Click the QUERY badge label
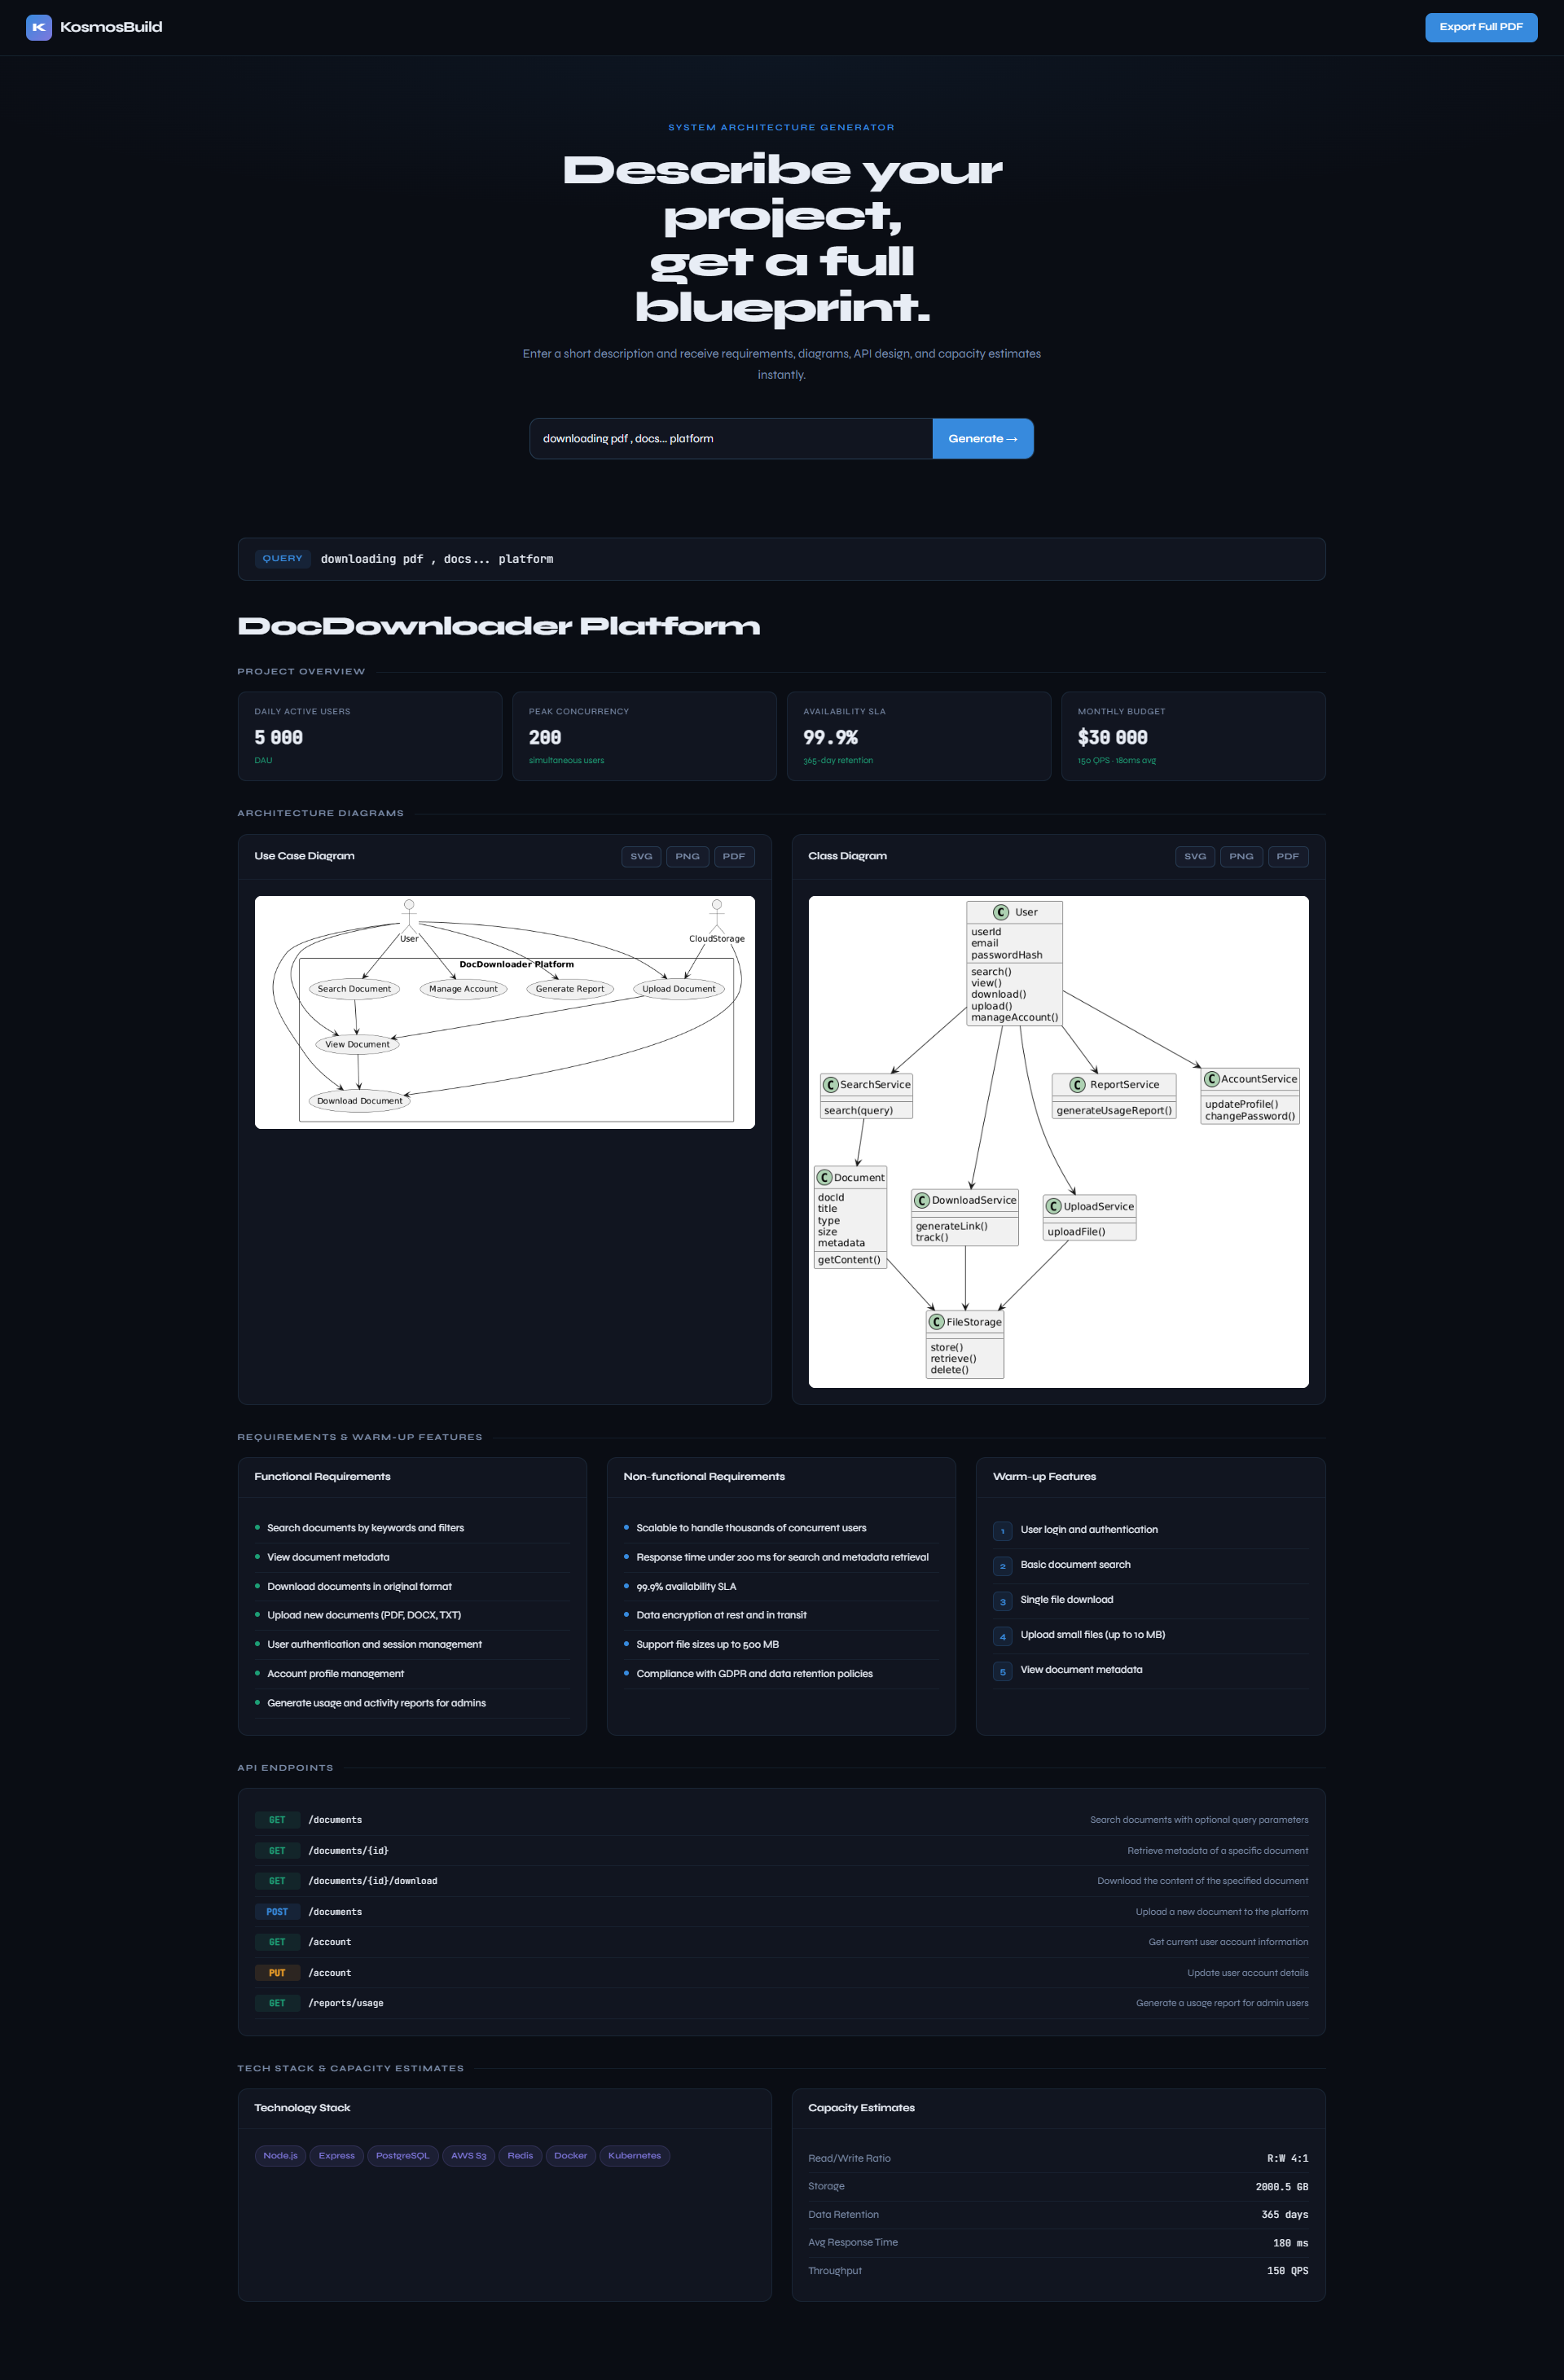Viewport: 1564px width, 2380px height. (x=282, y=559)
